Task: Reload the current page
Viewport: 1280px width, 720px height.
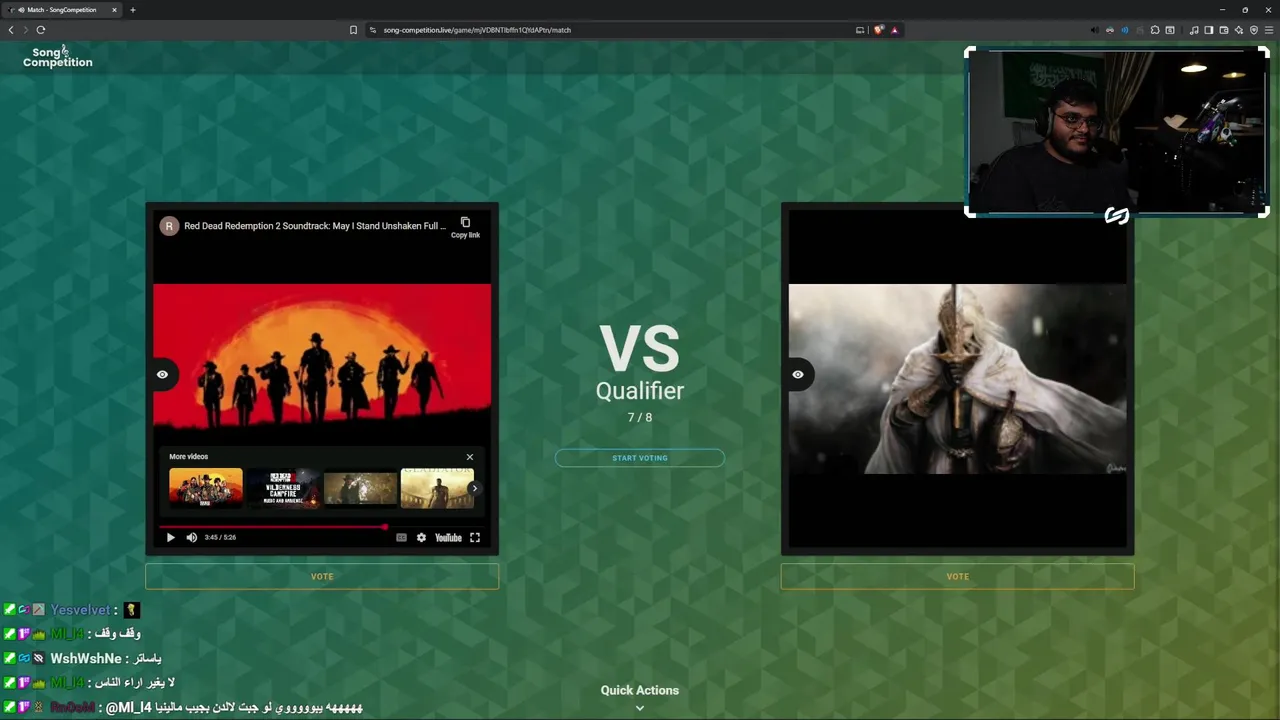Action: [x=41, y=30]
